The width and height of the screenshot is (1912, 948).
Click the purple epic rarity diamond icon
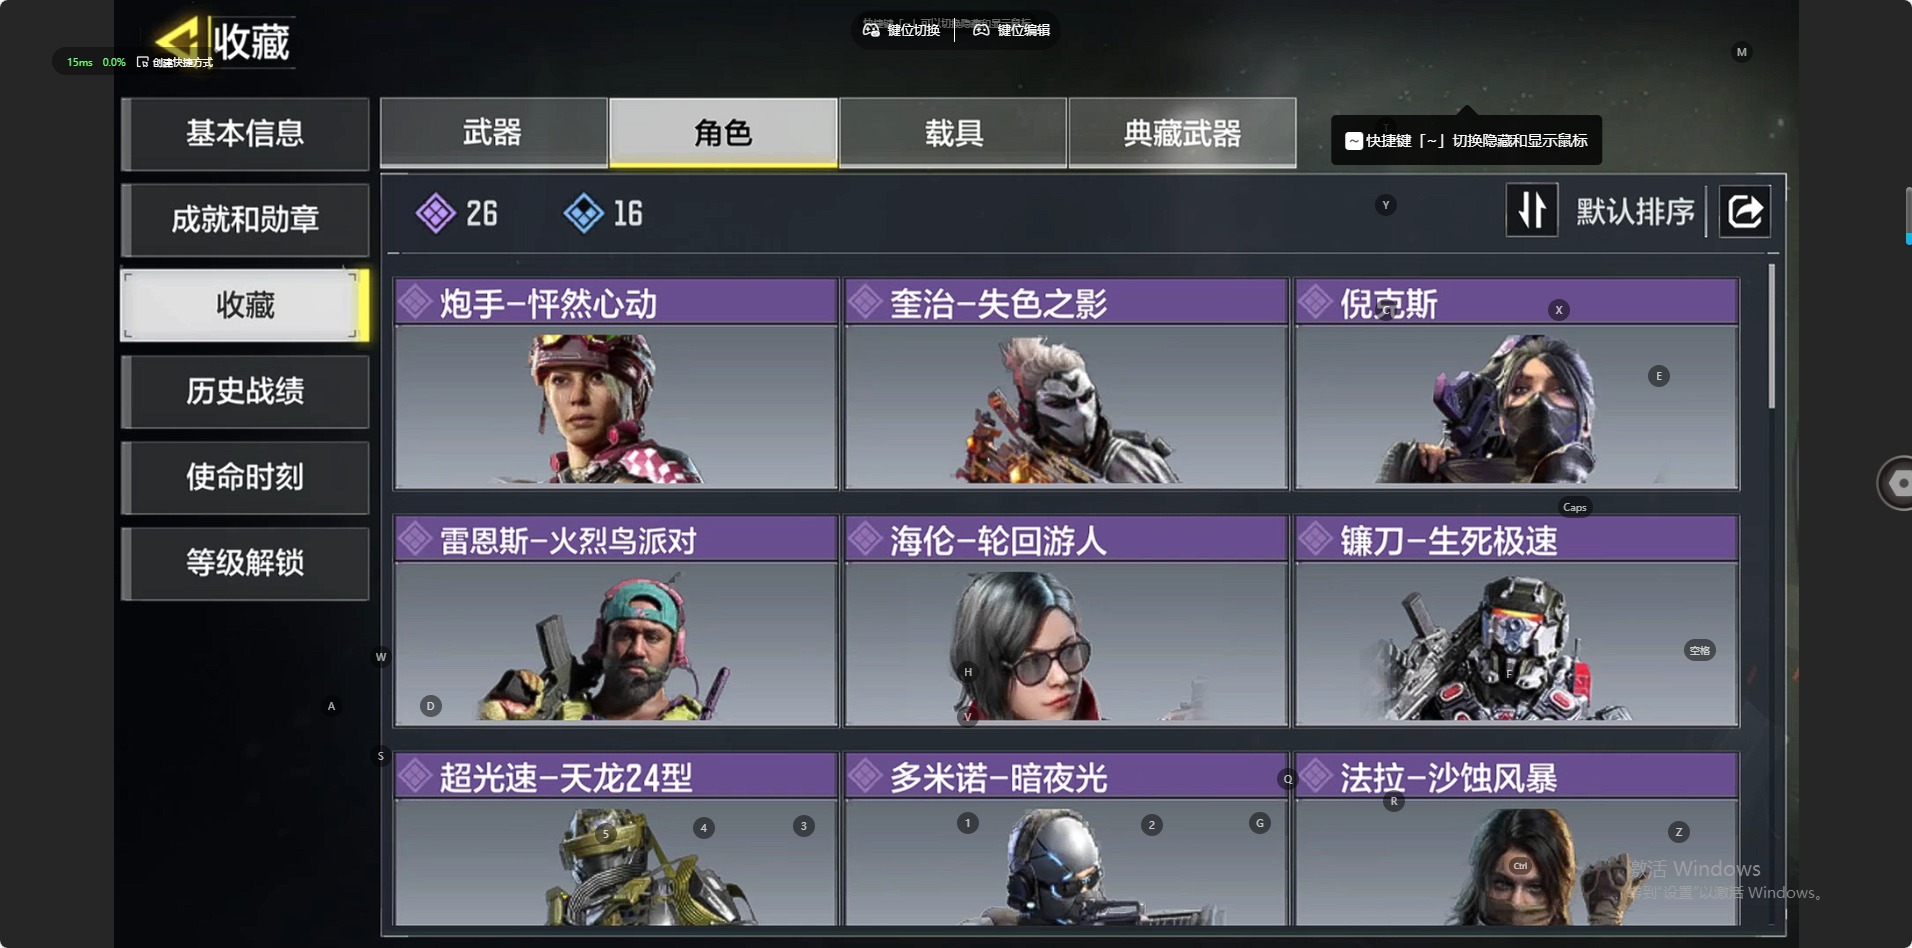(x=436, y=213)
